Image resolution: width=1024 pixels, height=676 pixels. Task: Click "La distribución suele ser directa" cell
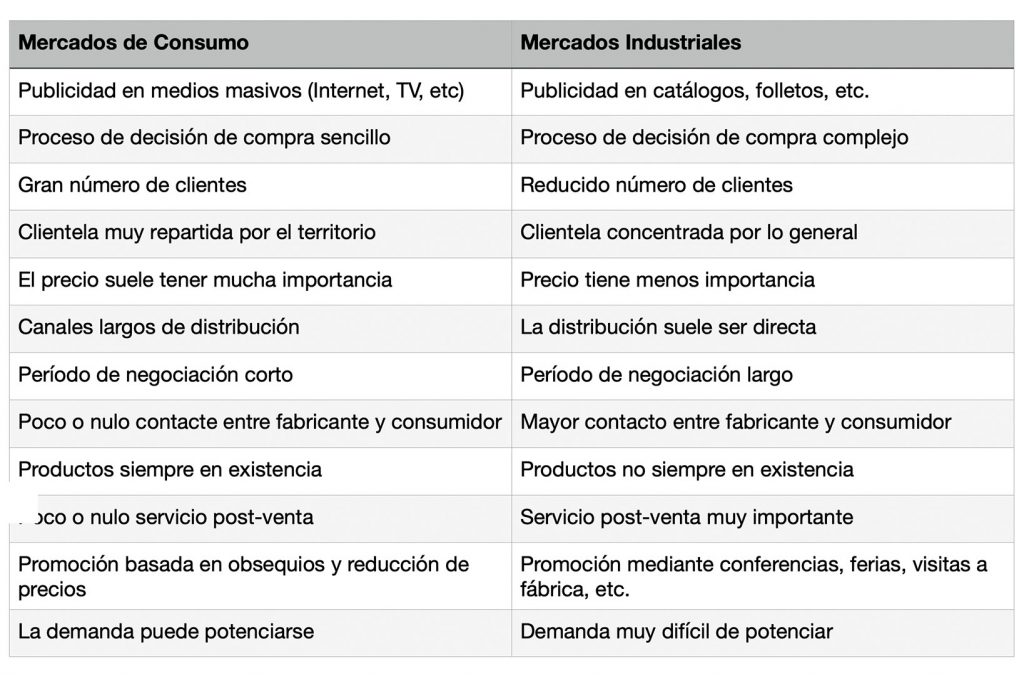tap(668, 327)
